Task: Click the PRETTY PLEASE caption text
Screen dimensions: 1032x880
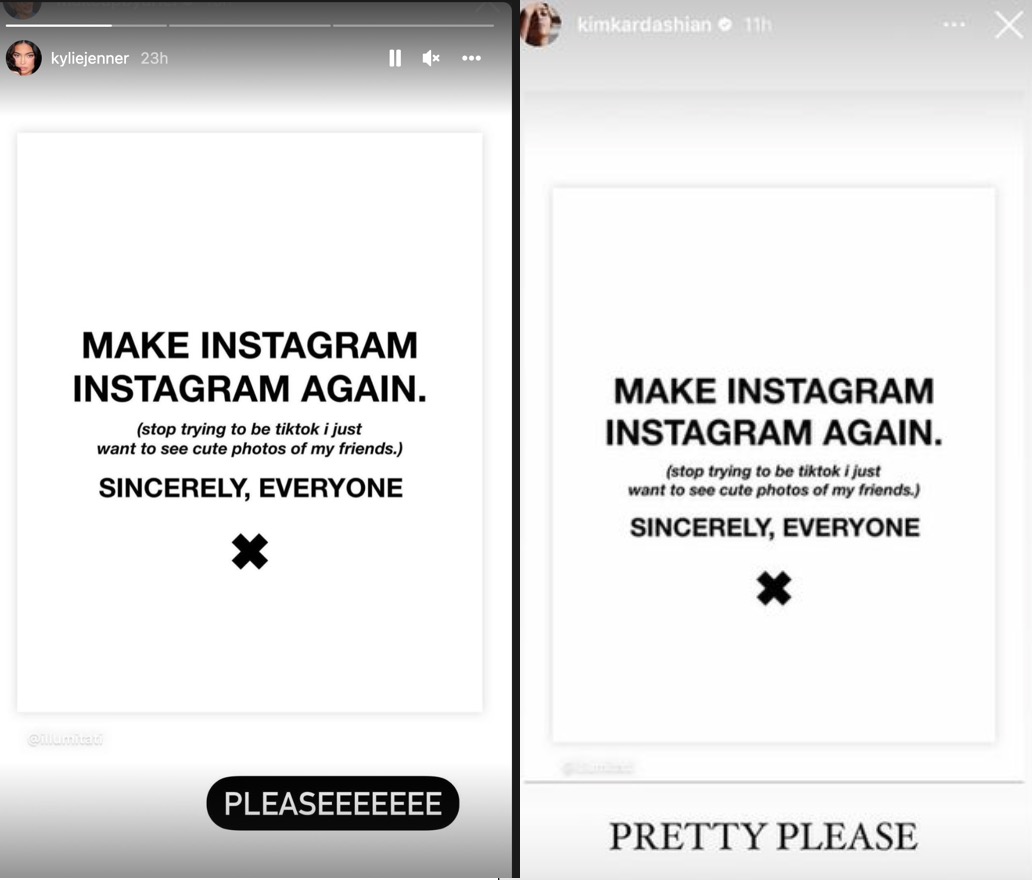Action: (763, 837)
